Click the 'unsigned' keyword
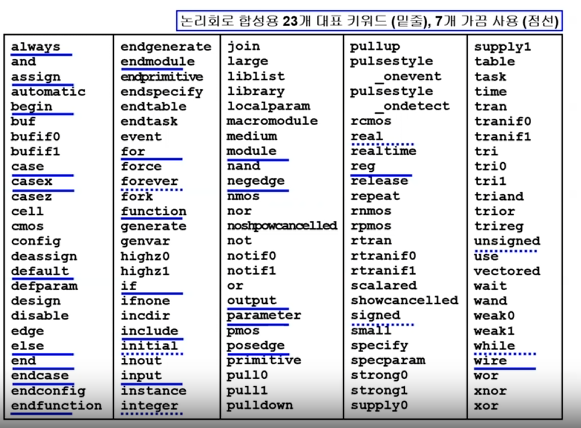 point(507,241)
